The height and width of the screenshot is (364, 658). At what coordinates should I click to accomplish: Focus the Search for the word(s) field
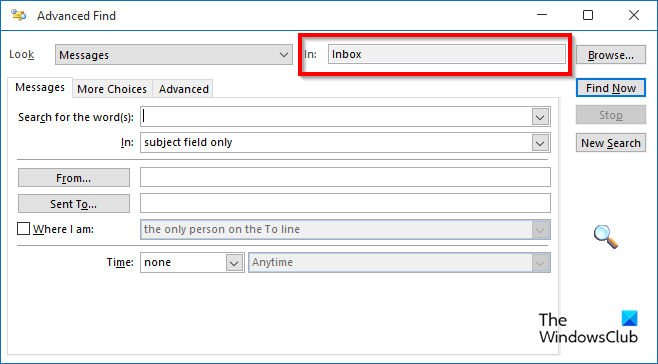coord(337,117)
